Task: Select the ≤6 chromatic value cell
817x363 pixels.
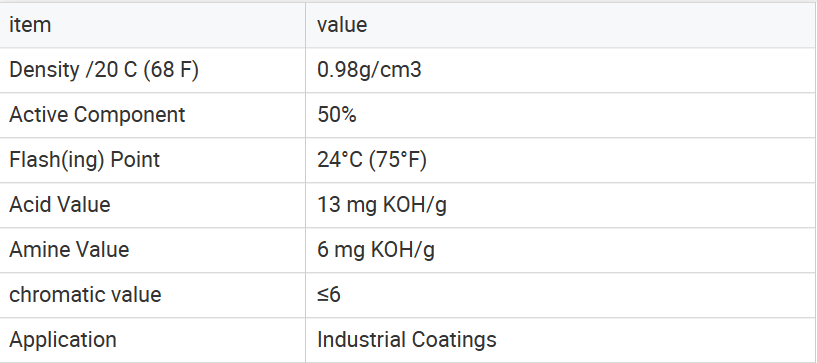Action: 328,295
